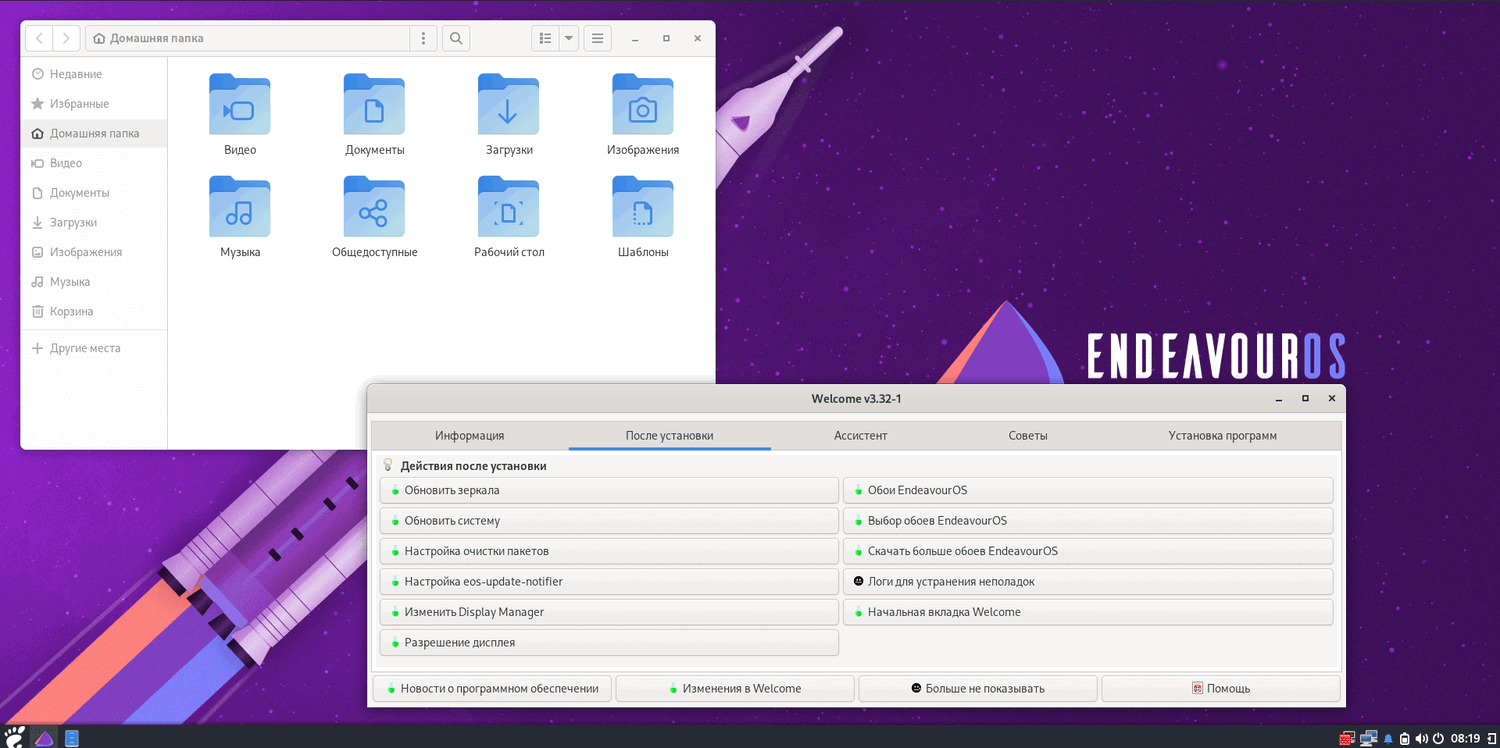Open Документы in the sidebar
The image size is (1500, 748).
94,193
